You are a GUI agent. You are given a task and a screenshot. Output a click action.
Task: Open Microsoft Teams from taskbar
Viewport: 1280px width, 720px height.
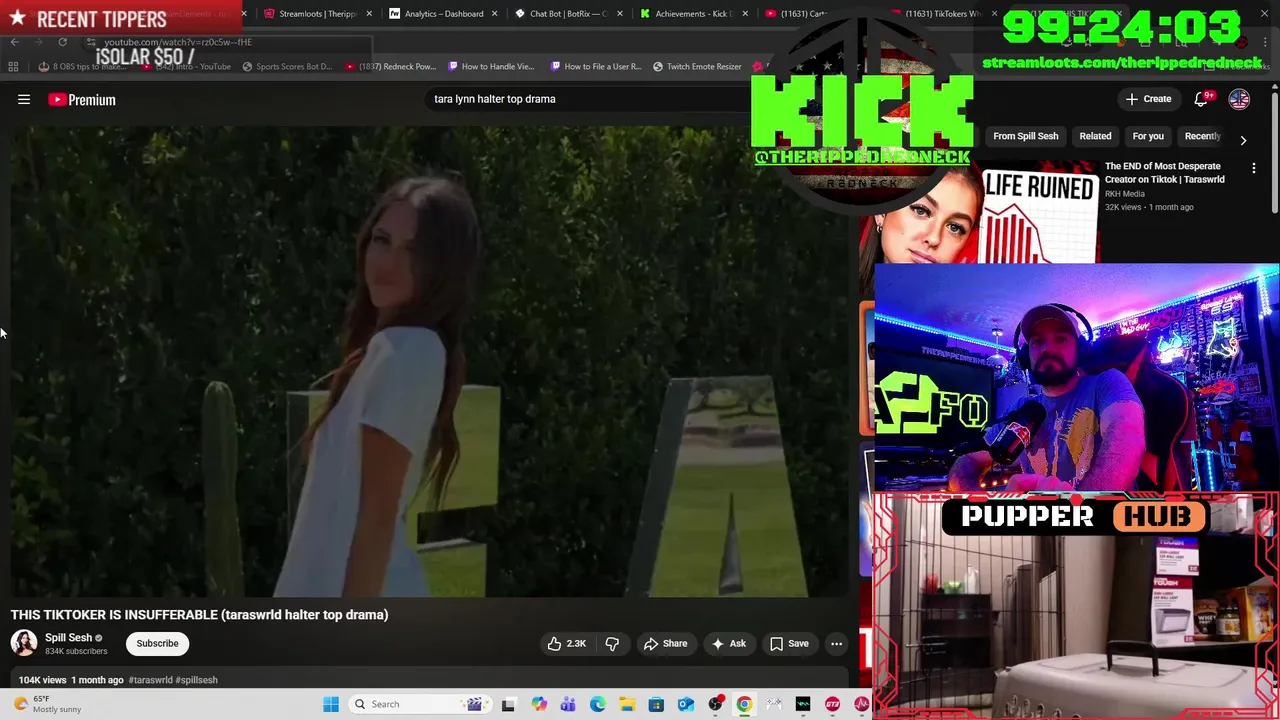(568, 704)
